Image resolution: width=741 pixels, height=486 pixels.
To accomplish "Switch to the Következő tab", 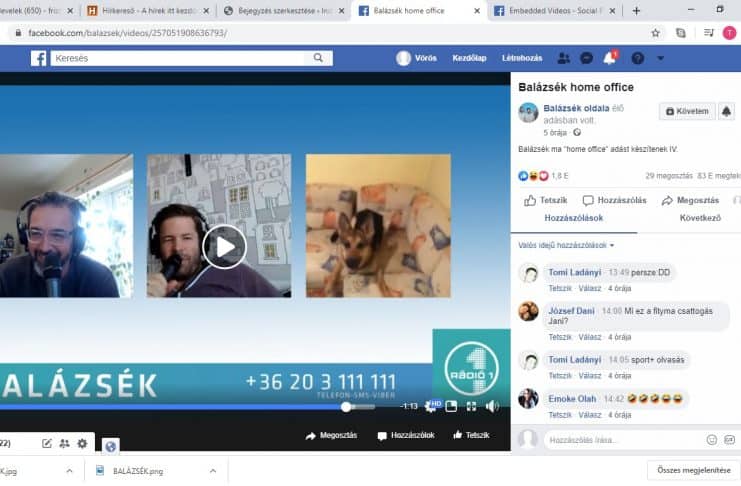I will click(x=700, y=218).
